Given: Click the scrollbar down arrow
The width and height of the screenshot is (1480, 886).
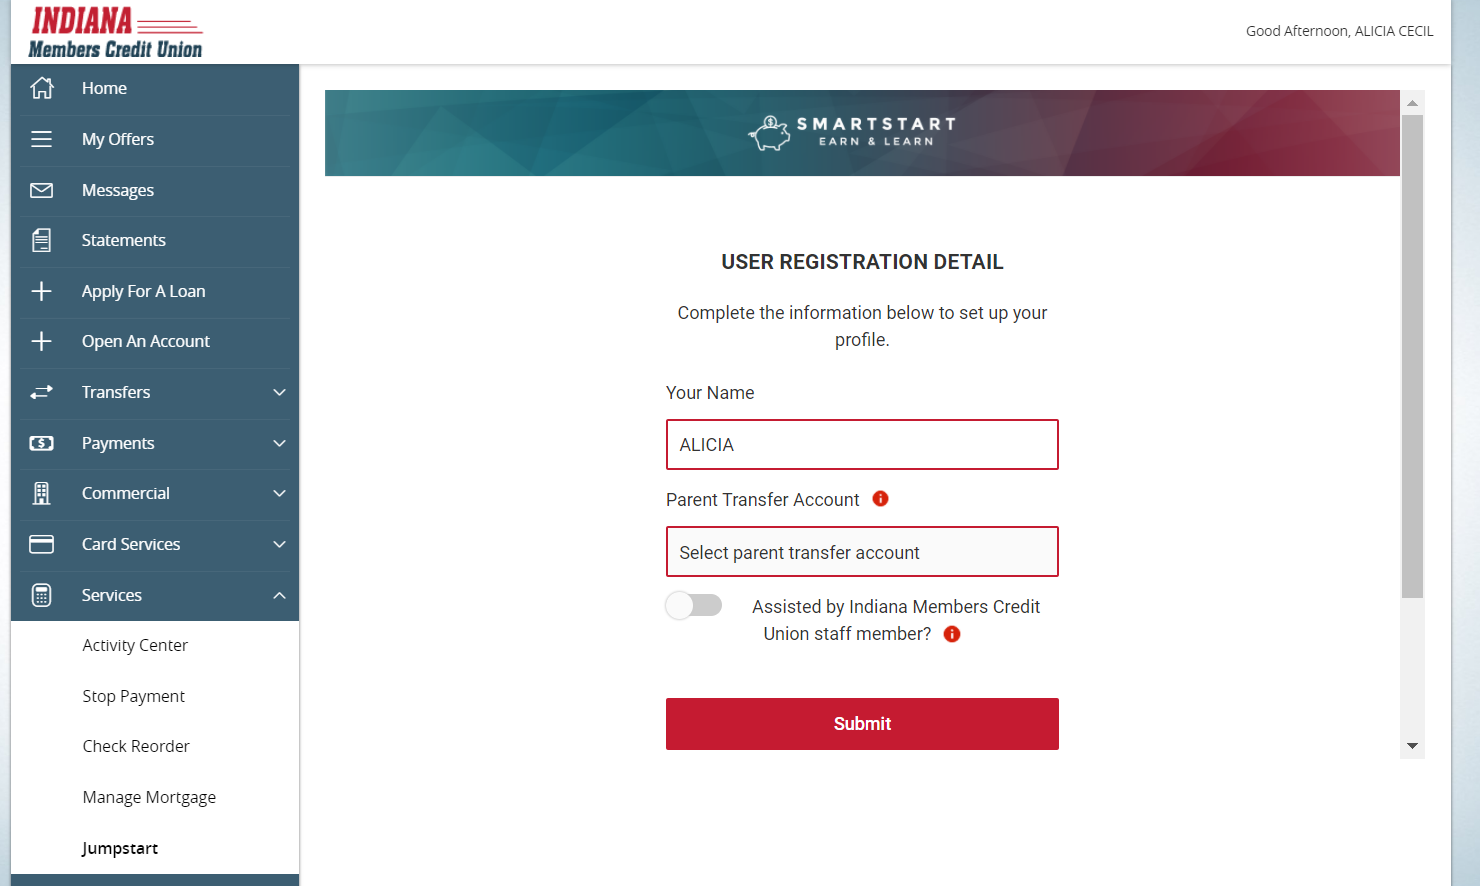Looking at the screenshot, I should 1412,746.
